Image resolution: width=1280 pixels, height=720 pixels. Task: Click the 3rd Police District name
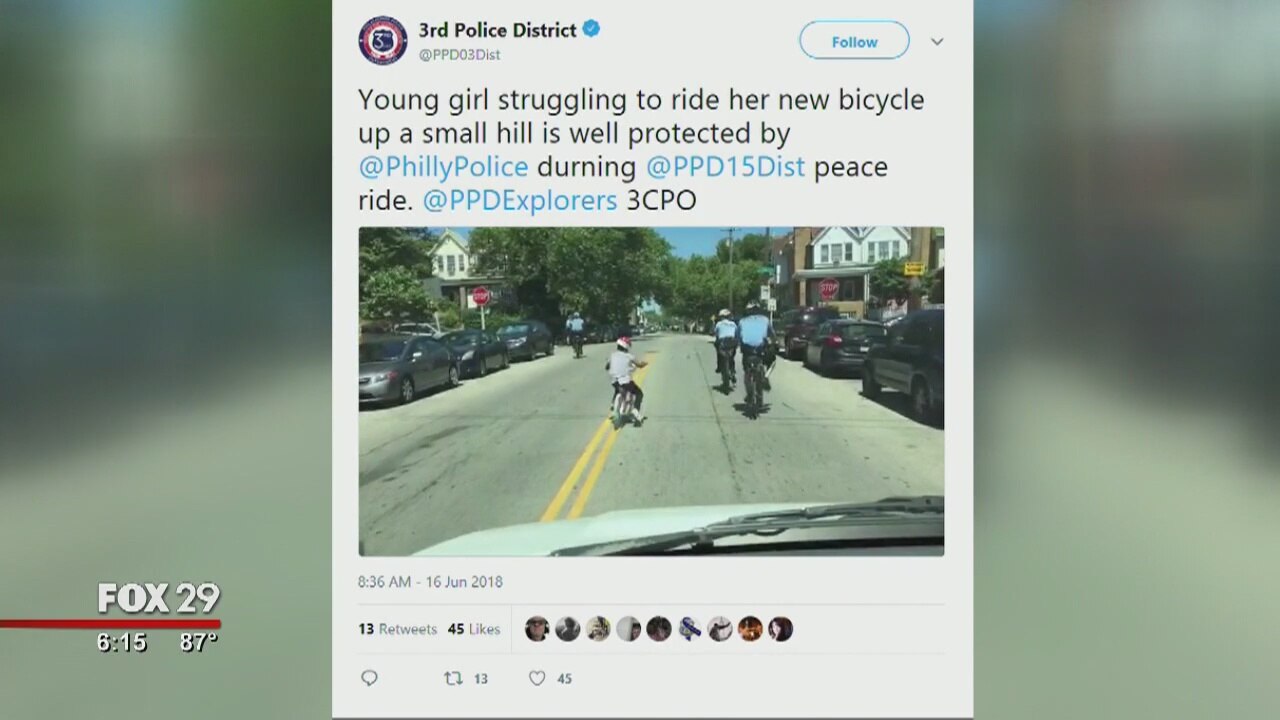[497, 29]
